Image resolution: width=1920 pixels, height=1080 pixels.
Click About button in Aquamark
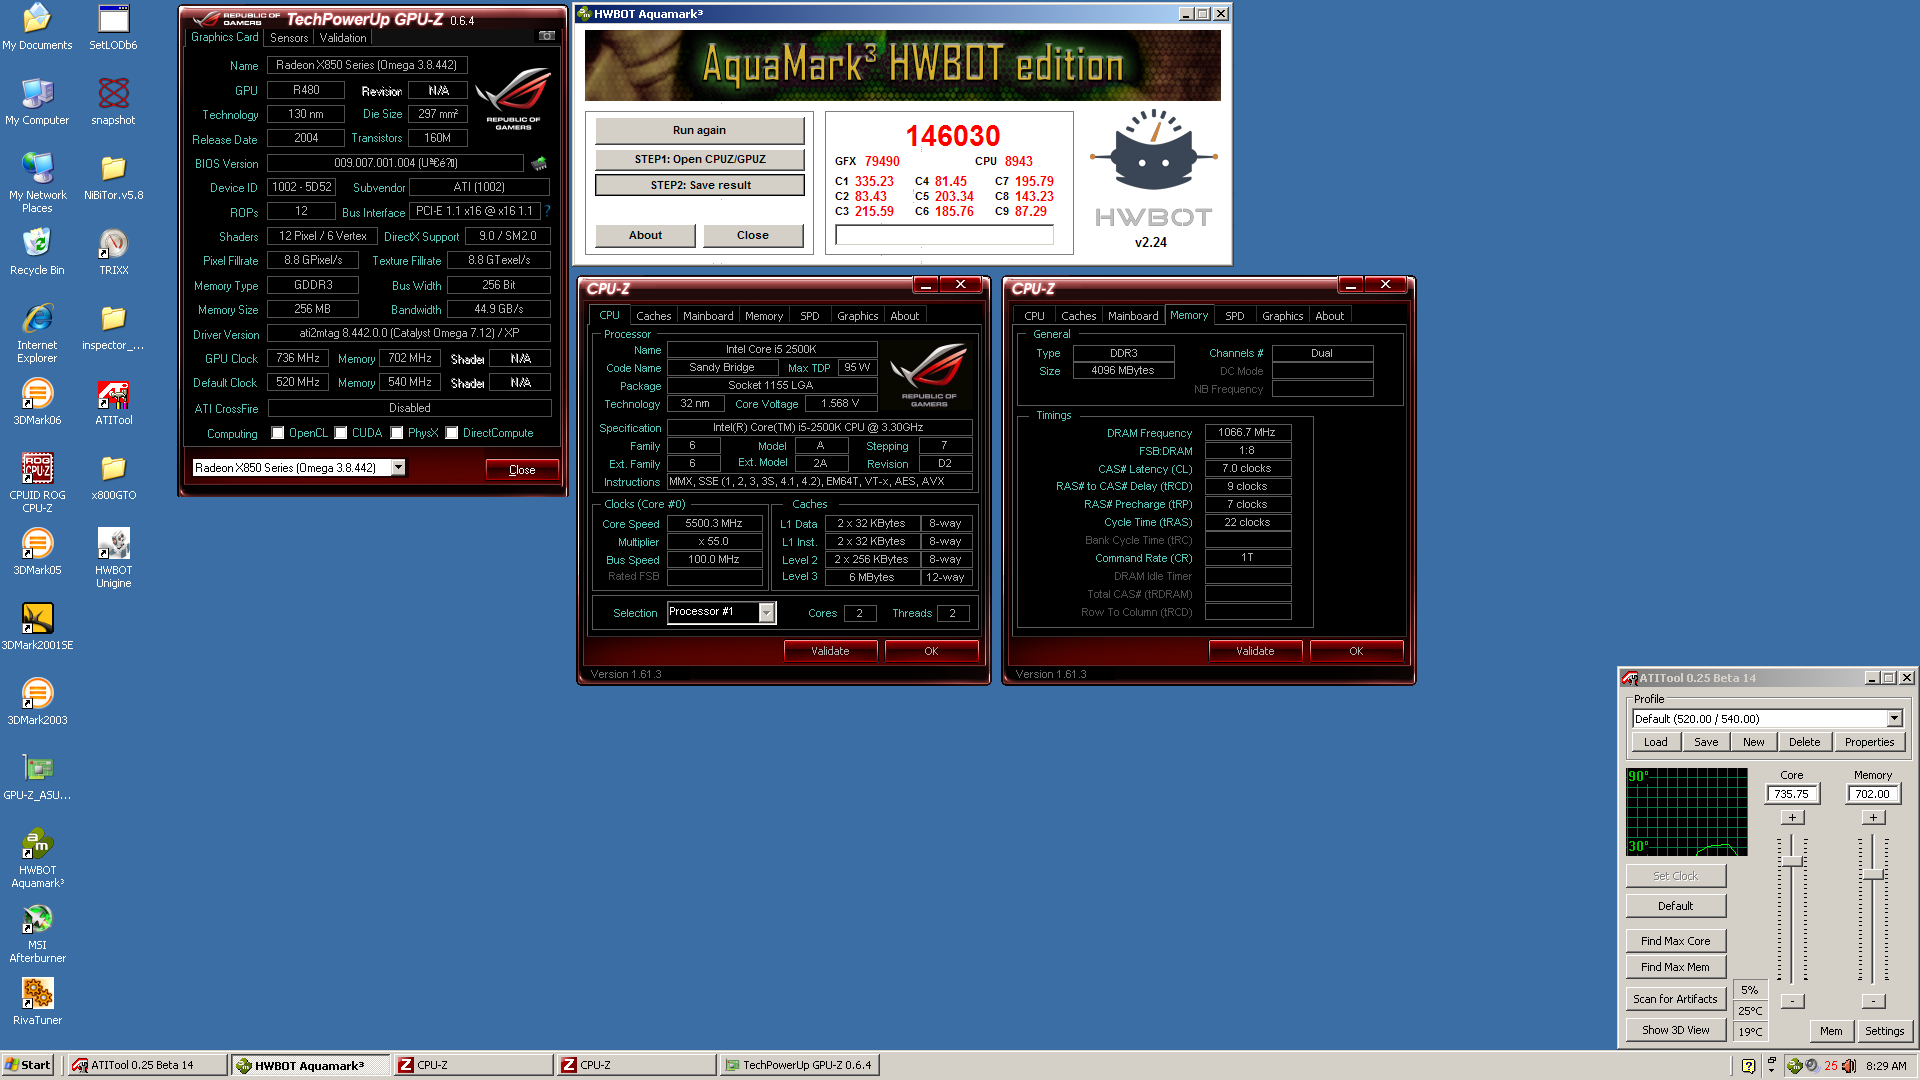pyautogui.click(x=645, y=235)
